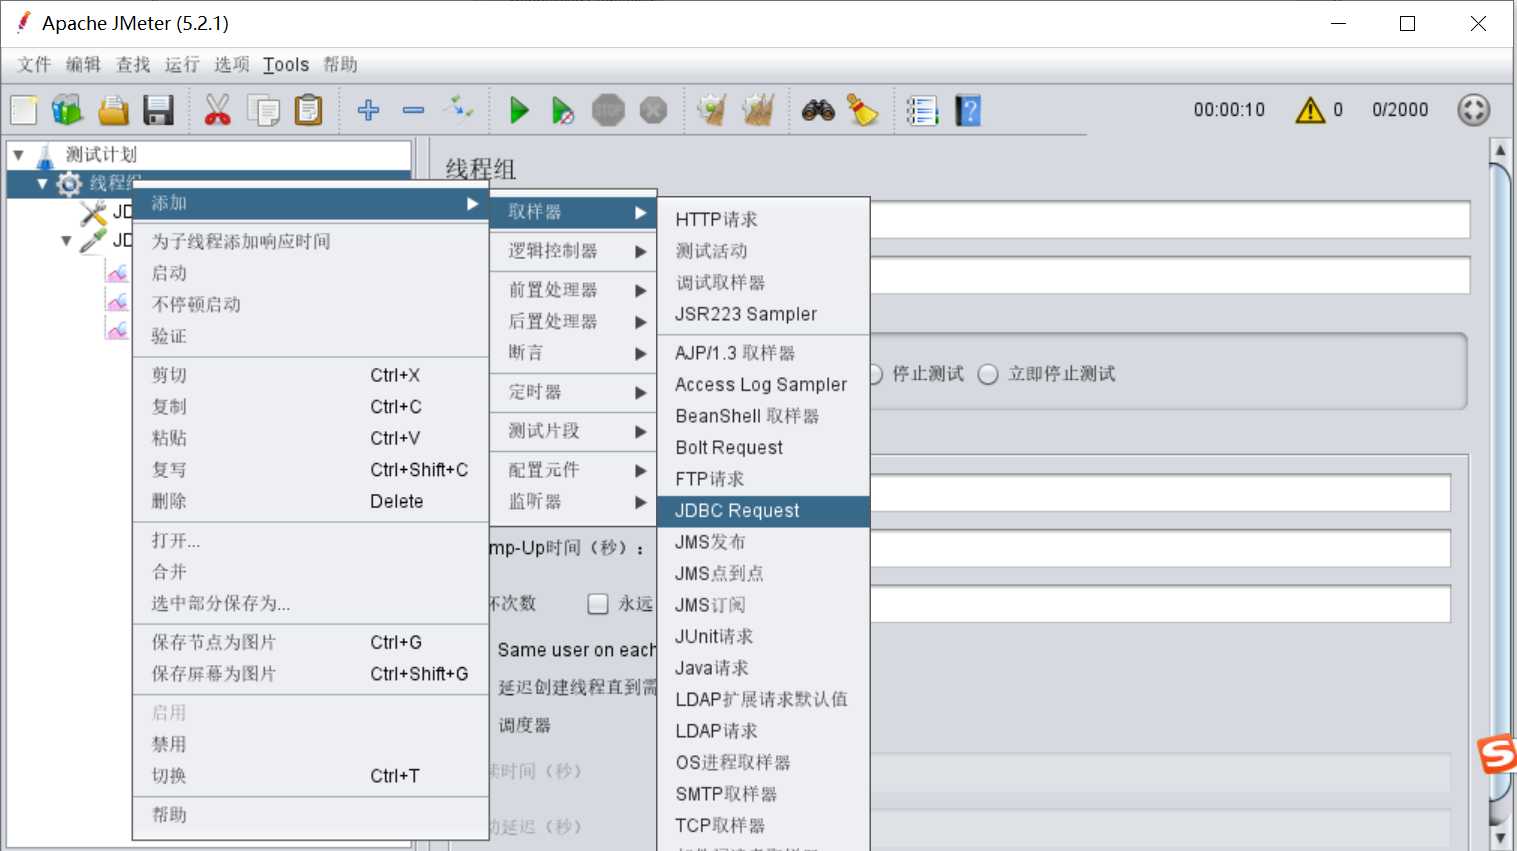Click the 00:00:10 elapsed time text

1229,110
